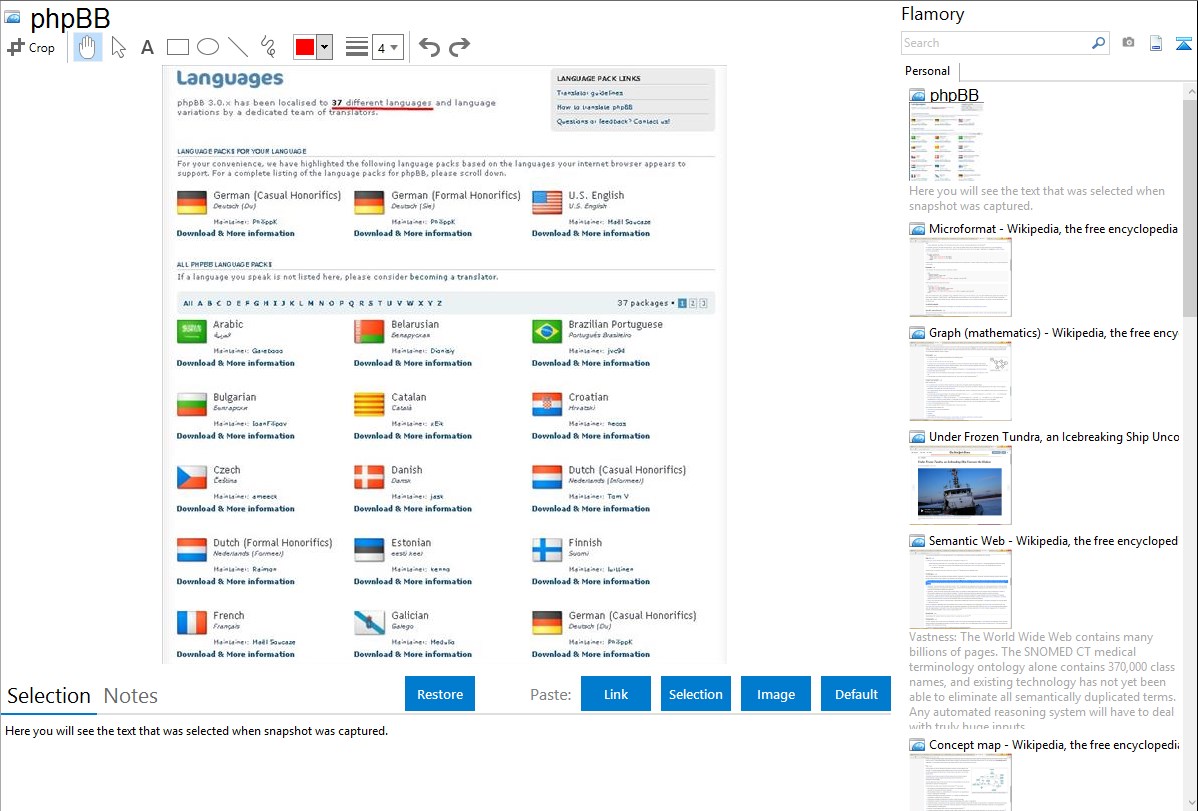
Task: Switch to the Notes tab
Action: click(x=131, y=696)
